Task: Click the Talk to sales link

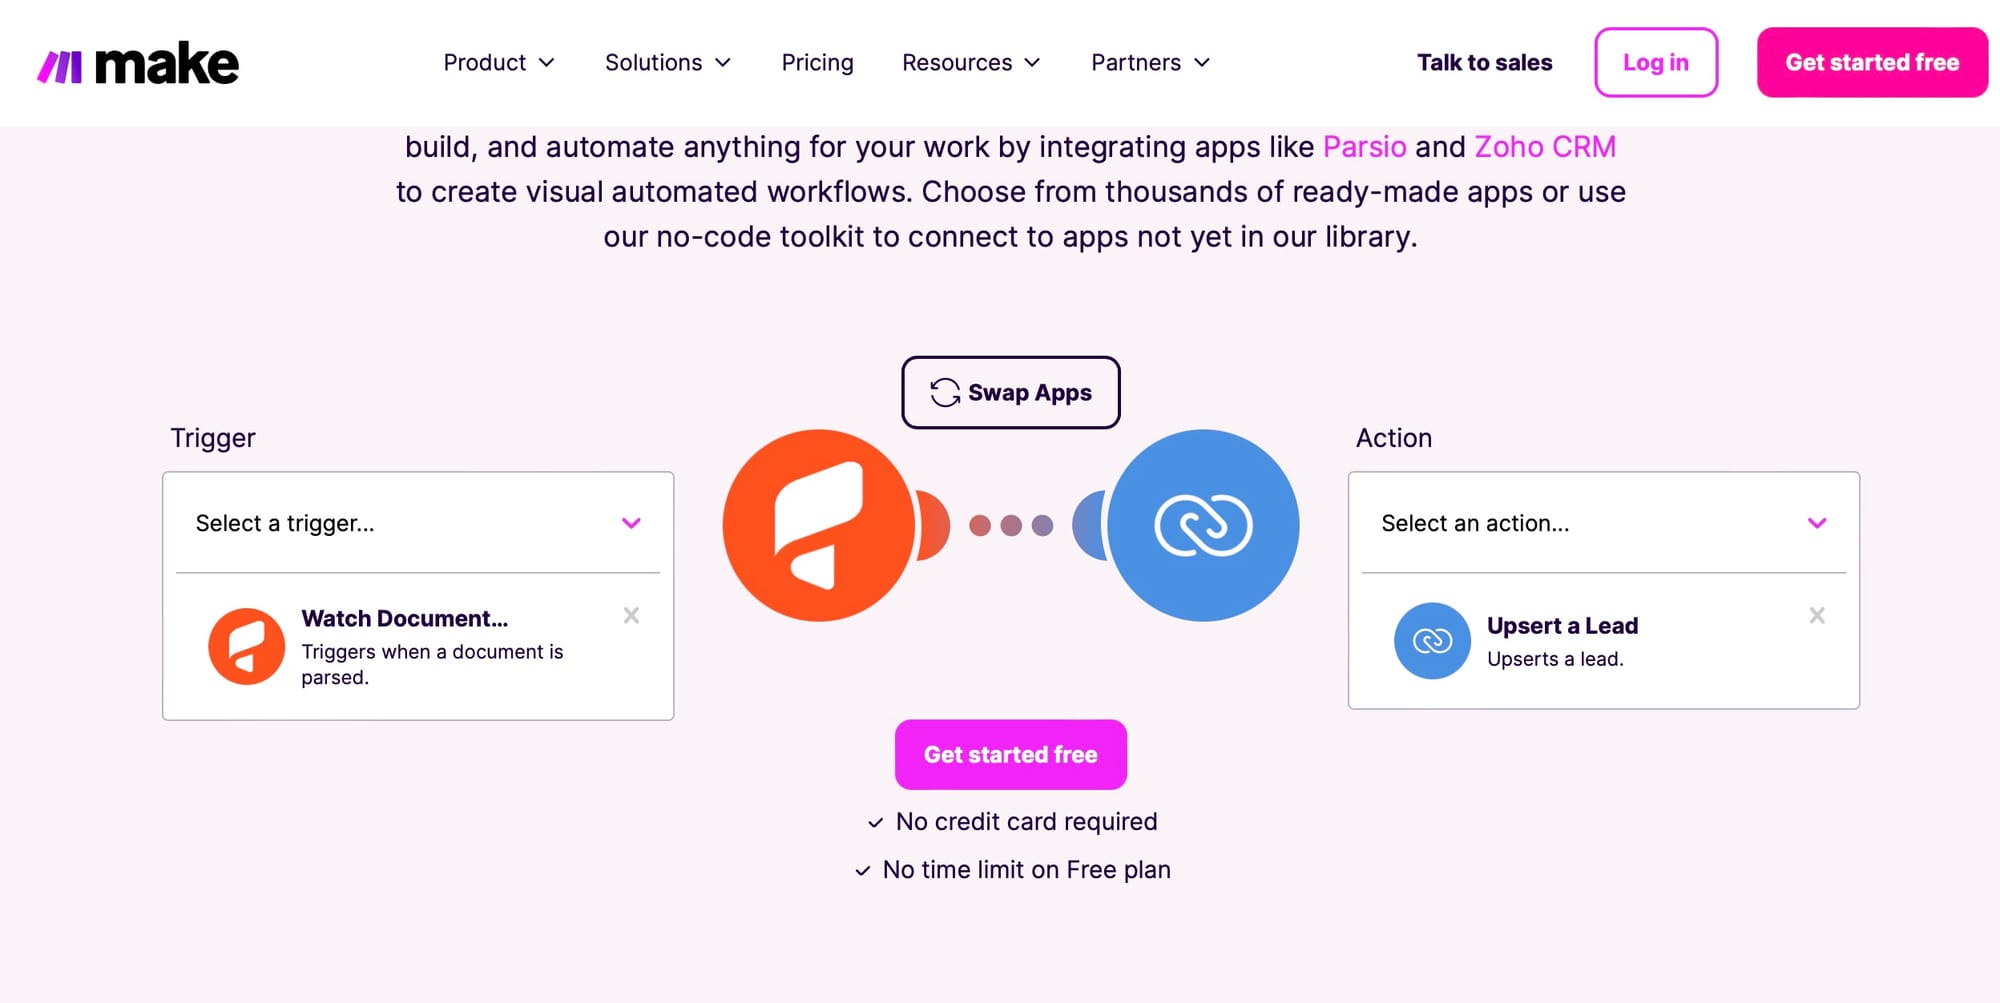Action: tap(1484, 63)
